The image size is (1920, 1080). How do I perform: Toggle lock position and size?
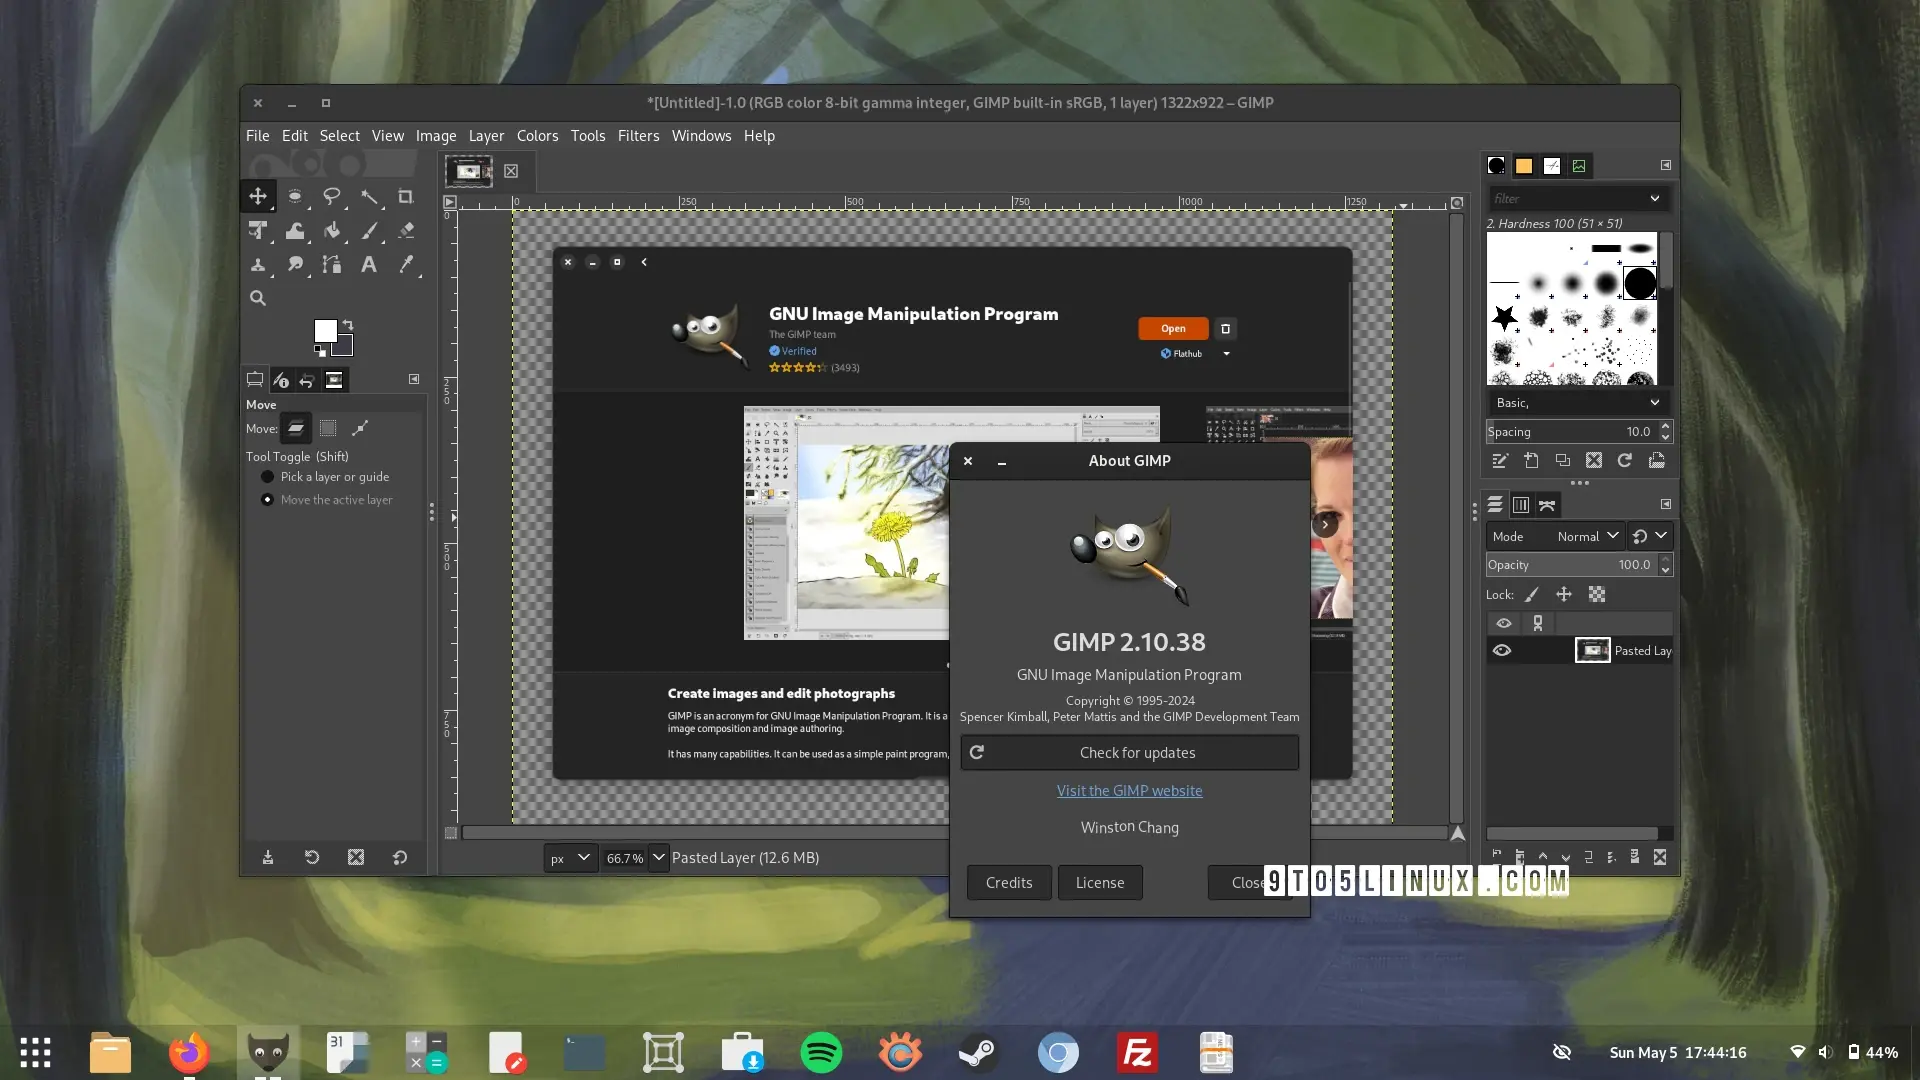[x=1564, y=595]
